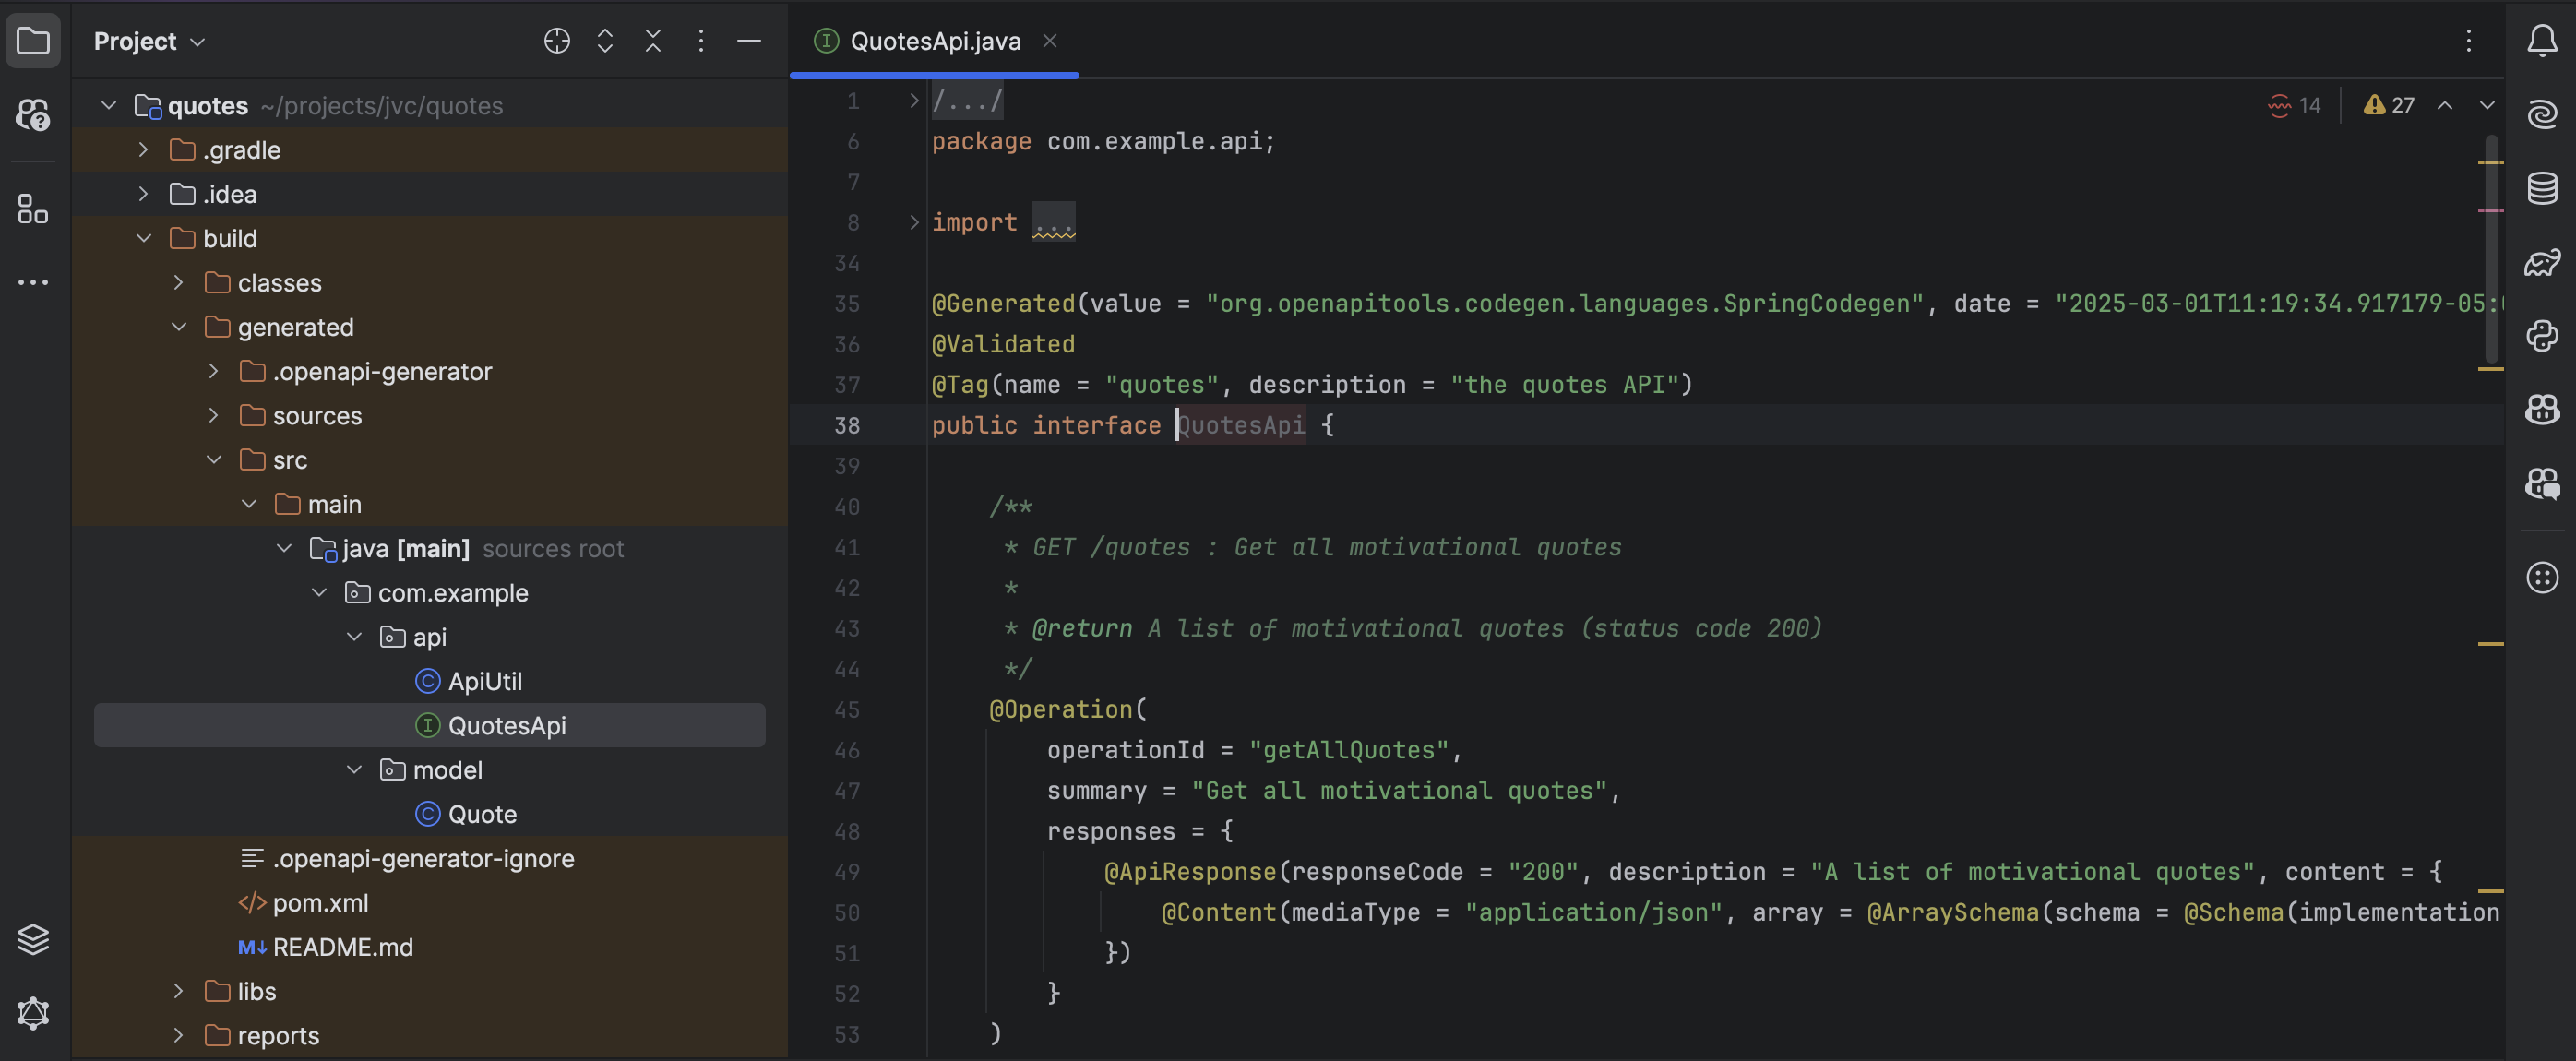This screenshot has width=2576, height=1061.
Task: Unfold the collapsed header comment on line 1
Action: coord(913,101)
